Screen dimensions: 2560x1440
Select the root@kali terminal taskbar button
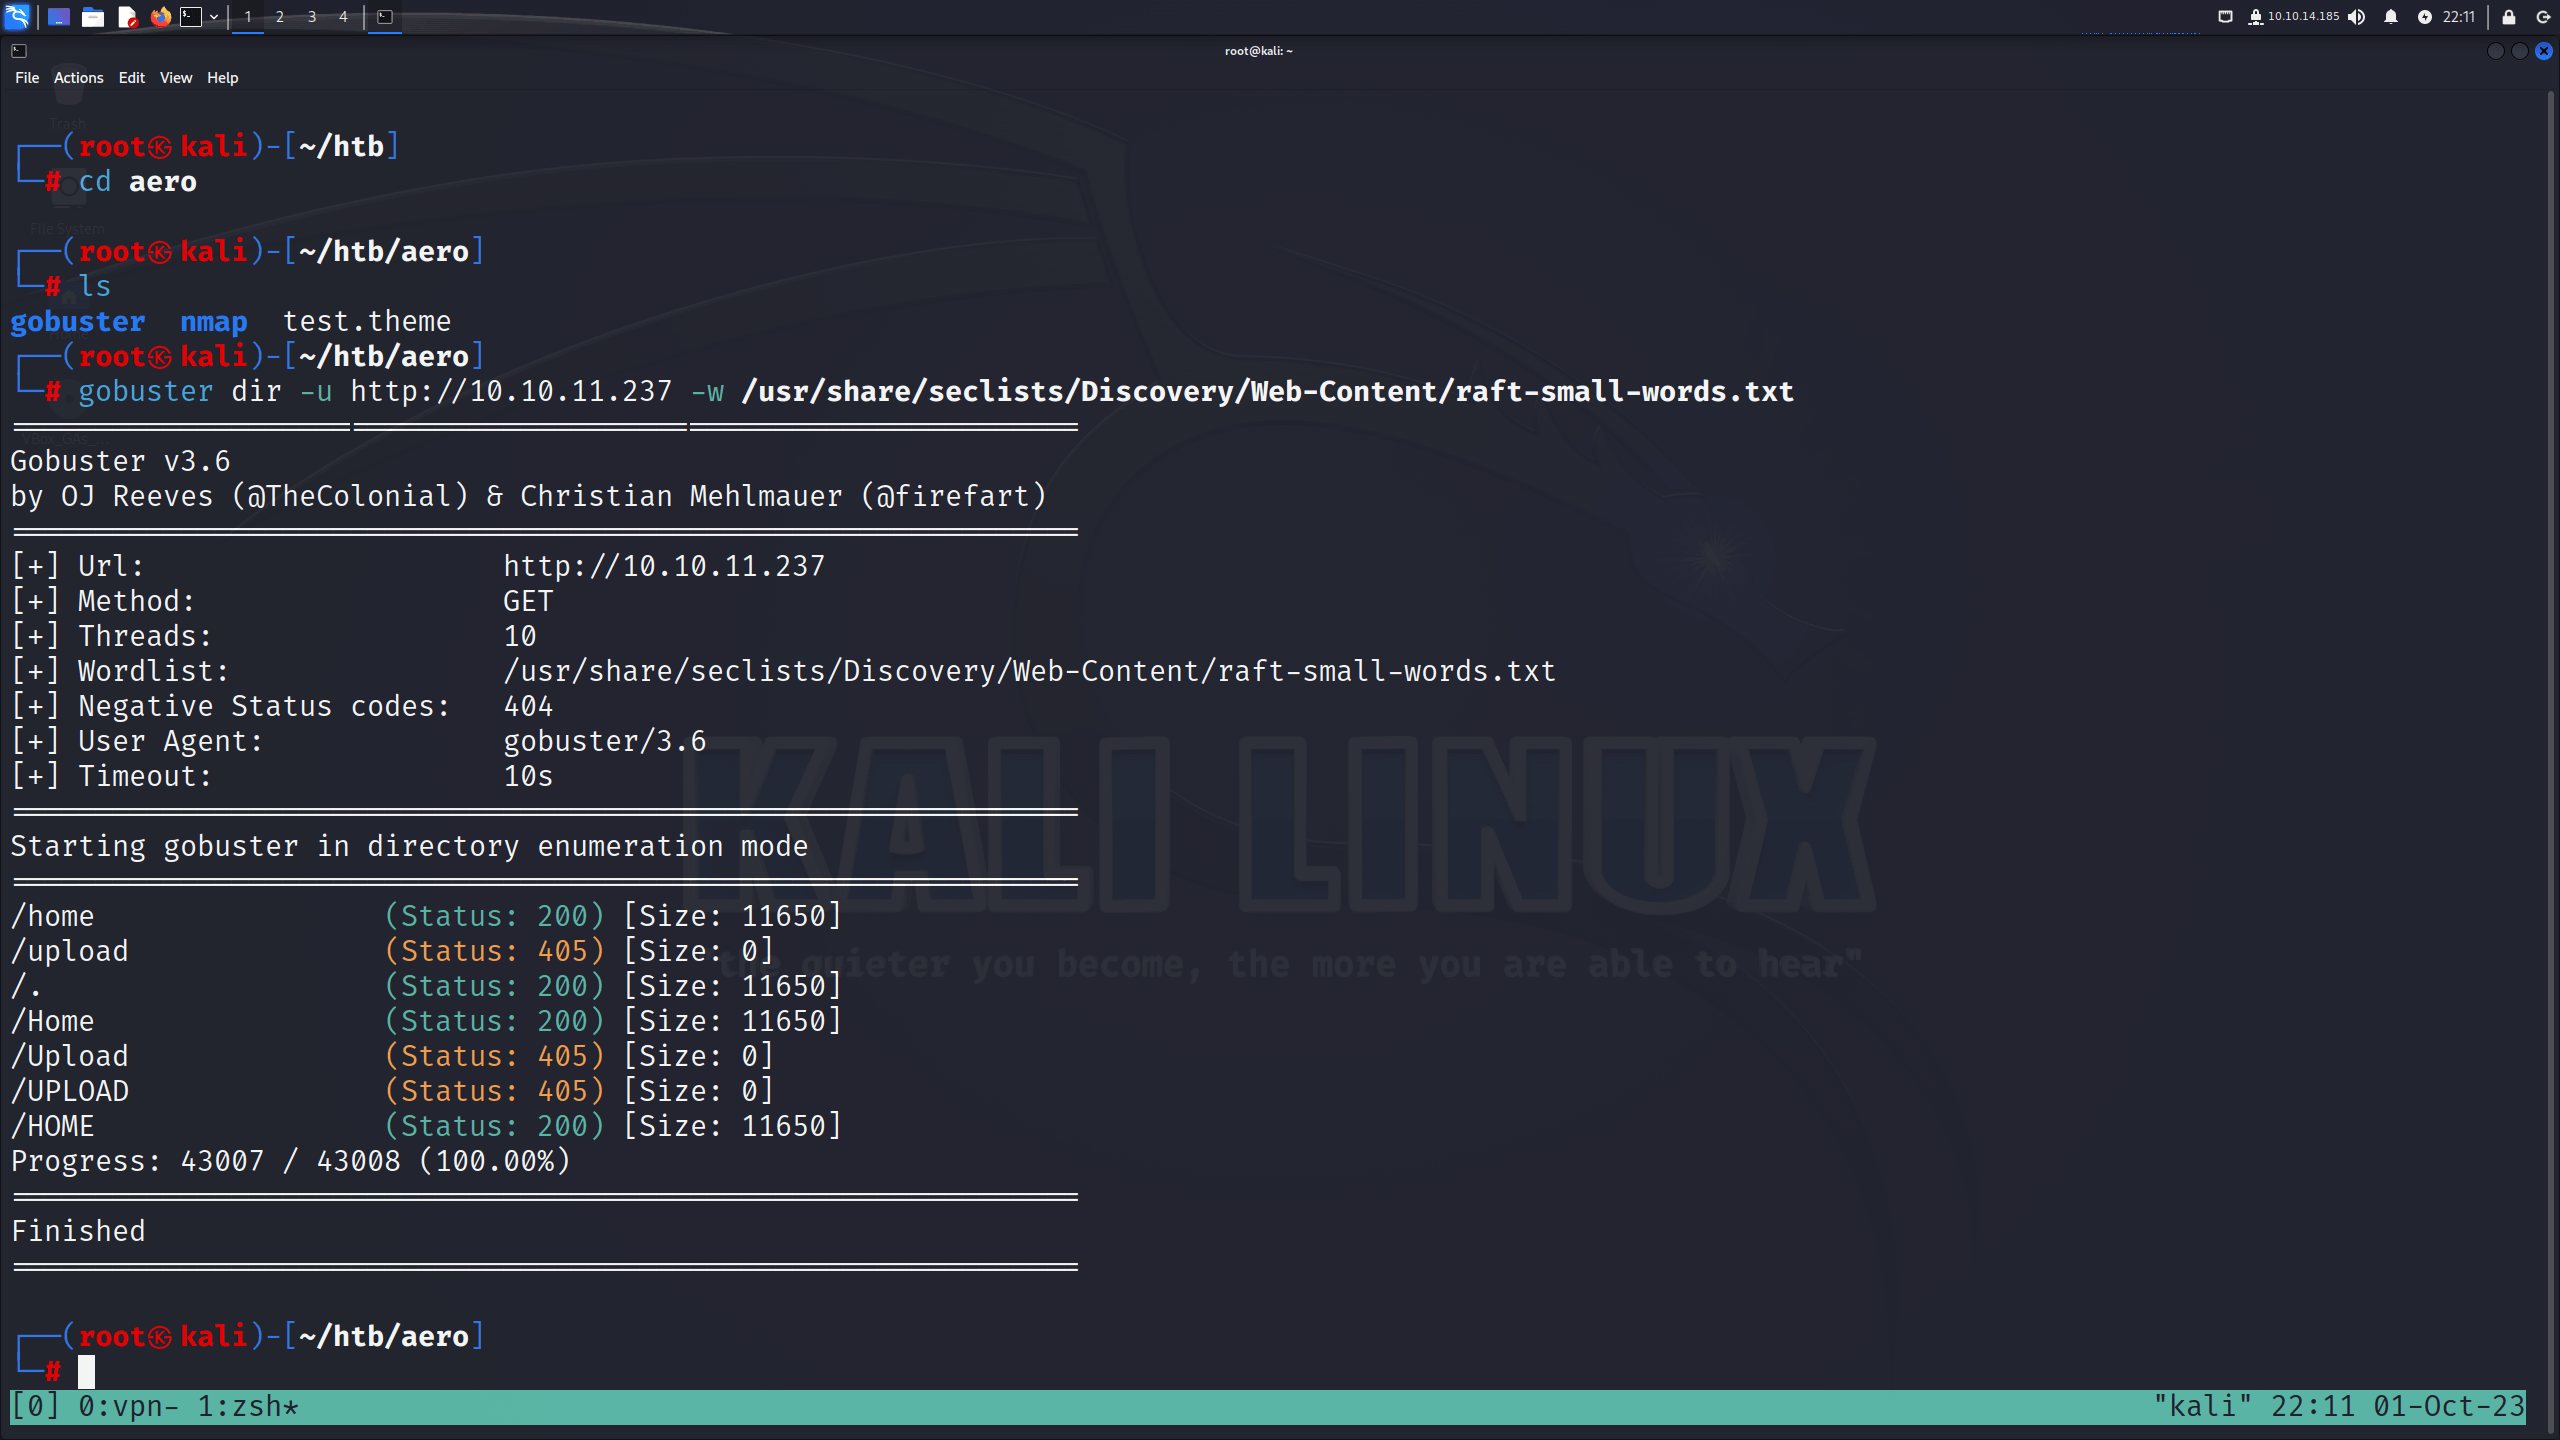pos(385,16)
